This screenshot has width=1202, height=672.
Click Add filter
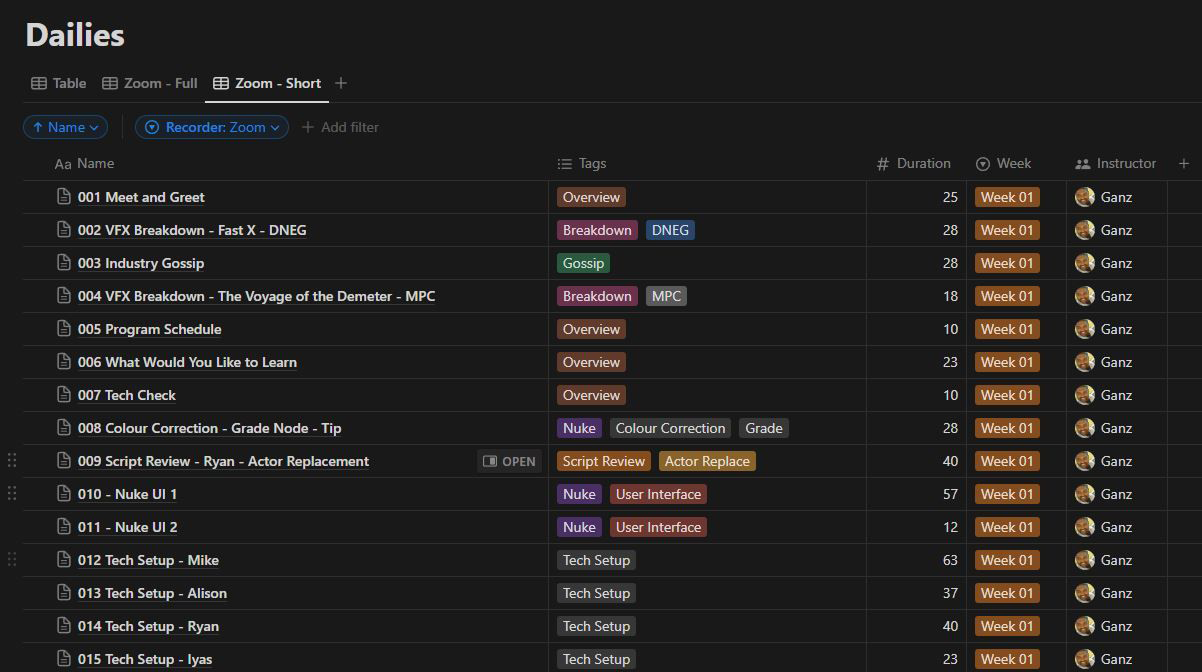[340, 127]
